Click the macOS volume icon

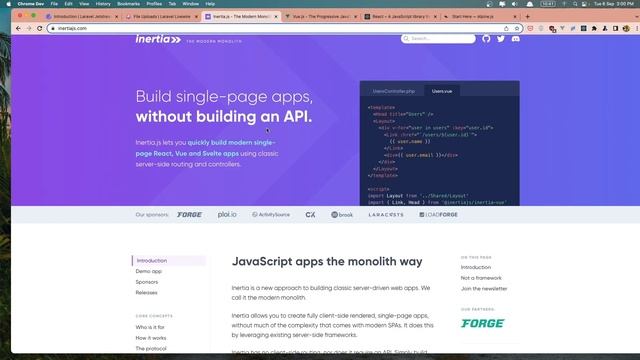[515, 4]
